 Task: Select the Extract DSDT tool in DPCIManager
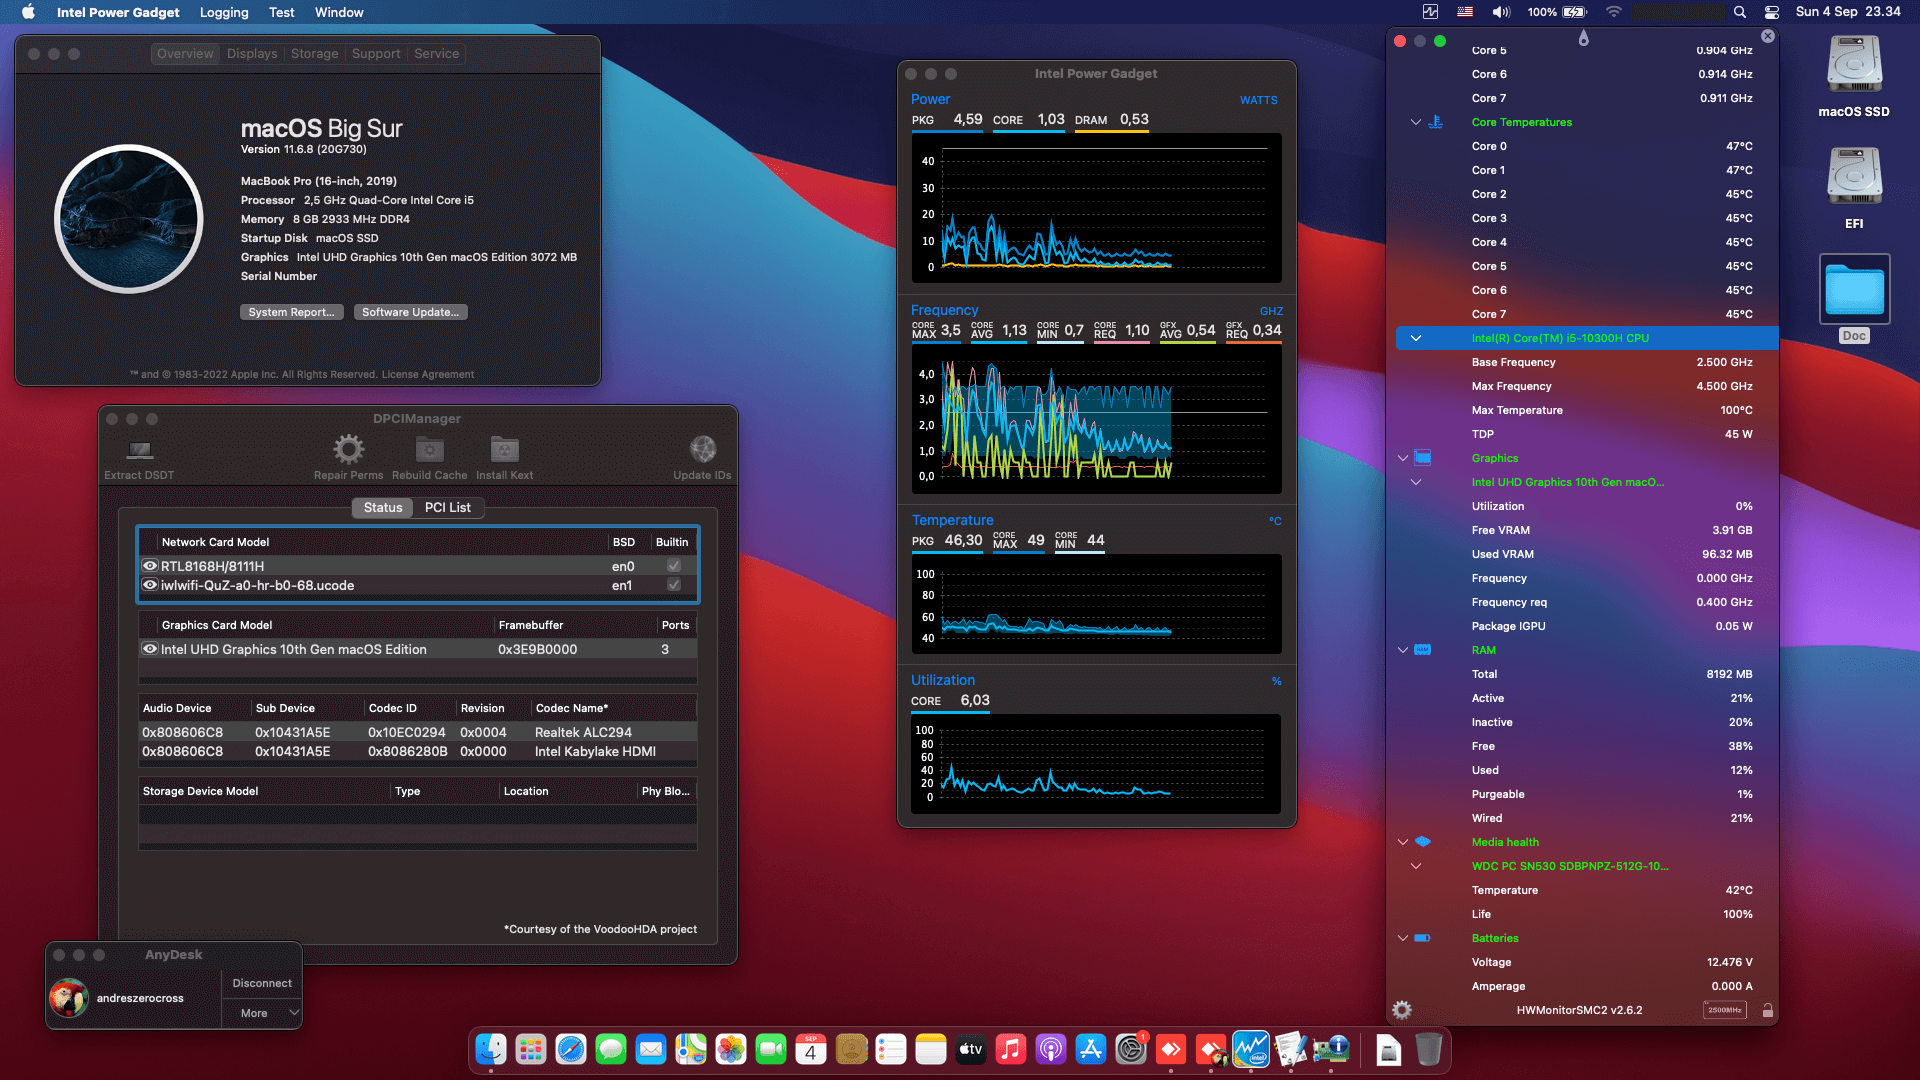tap(139, 456)
